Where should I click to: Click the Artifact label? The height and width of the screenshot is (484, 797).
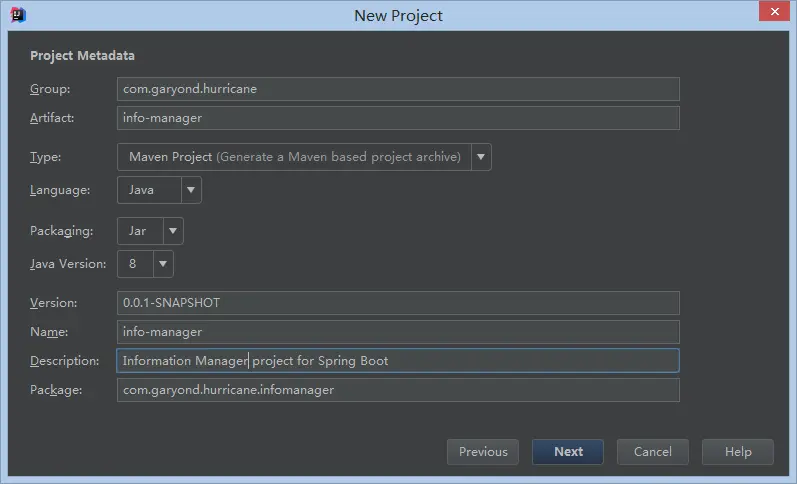52,118
